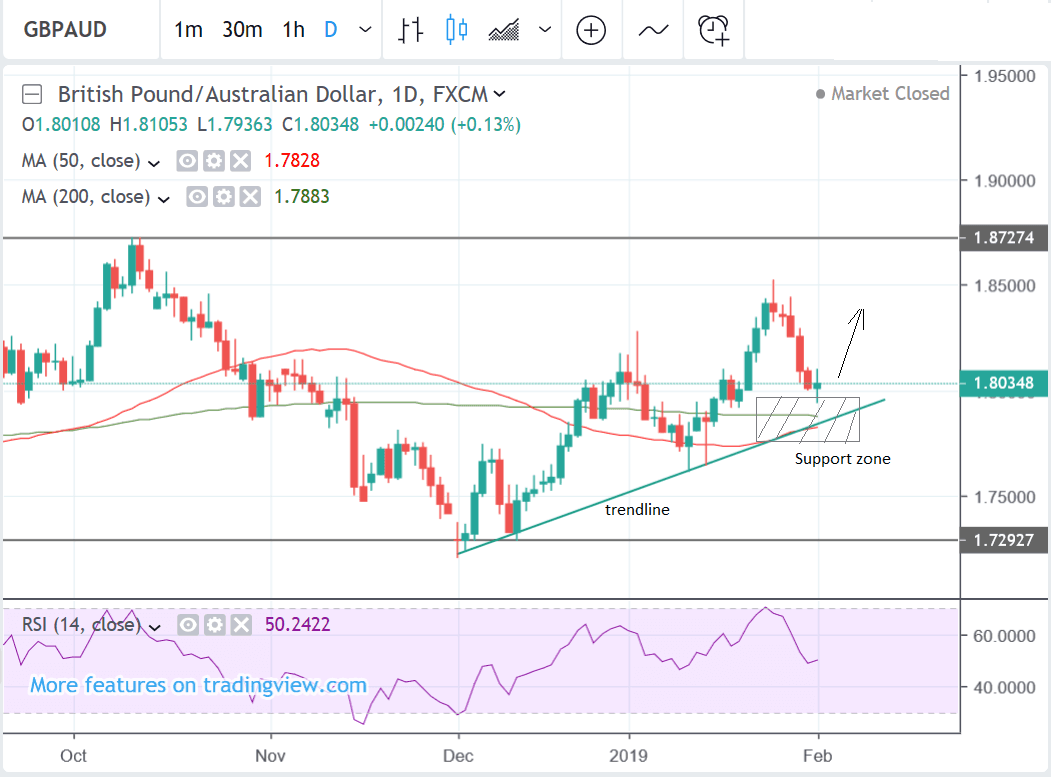1051x777 pixels.
Task: Hide the MA 200 indicator line
Action: 196,197
